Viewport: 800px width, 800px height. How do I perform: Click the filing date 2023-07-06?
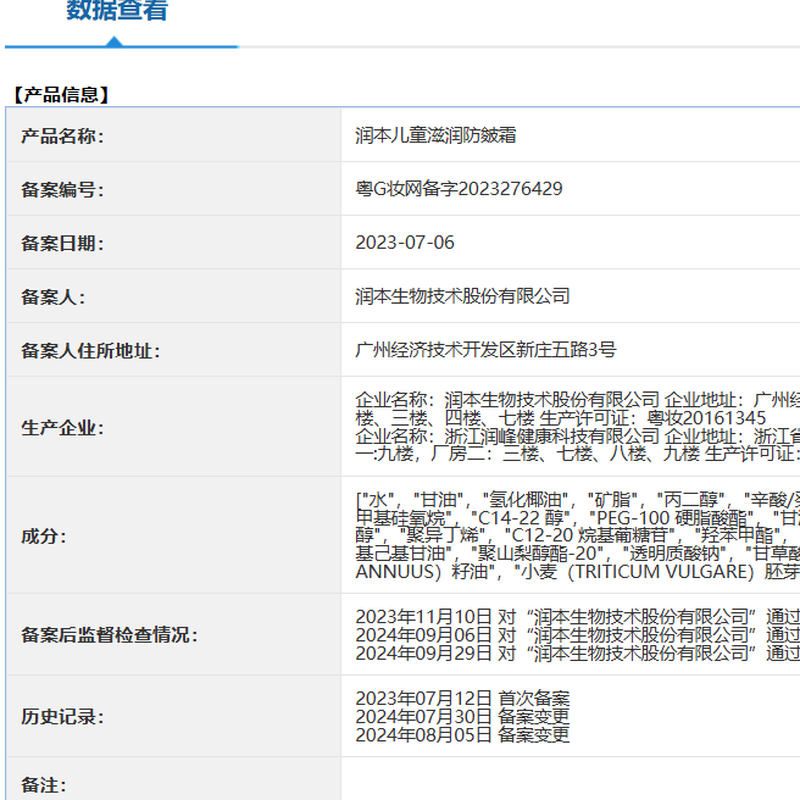click(405, 243)
